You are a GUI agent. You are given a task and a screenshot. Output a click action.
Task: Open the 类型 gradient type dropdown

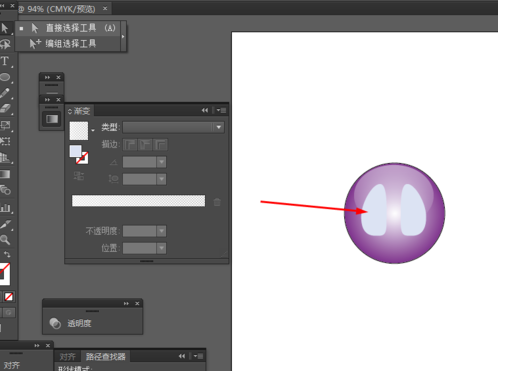173,127
